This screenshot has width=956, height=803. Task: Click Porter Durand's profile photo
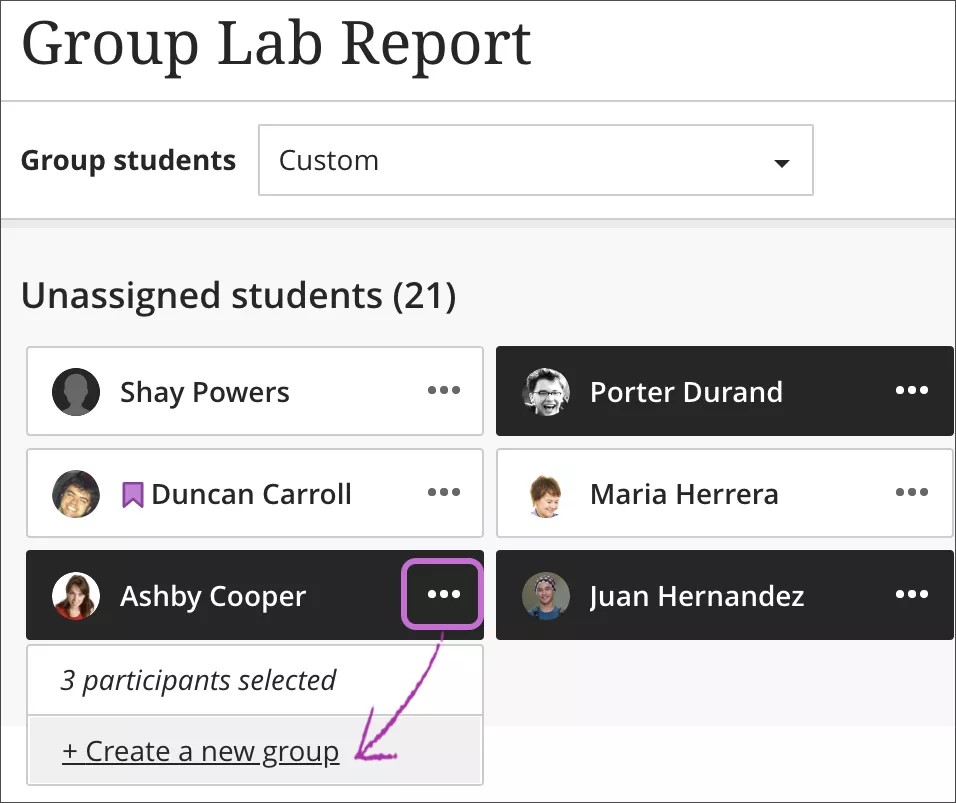click(x=545, y=391)
